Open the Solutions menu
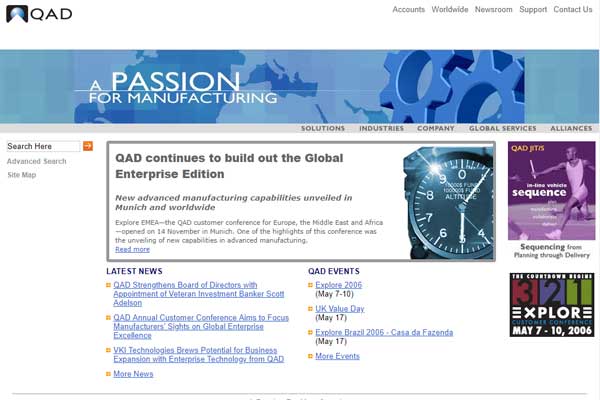 pos(323,128)
